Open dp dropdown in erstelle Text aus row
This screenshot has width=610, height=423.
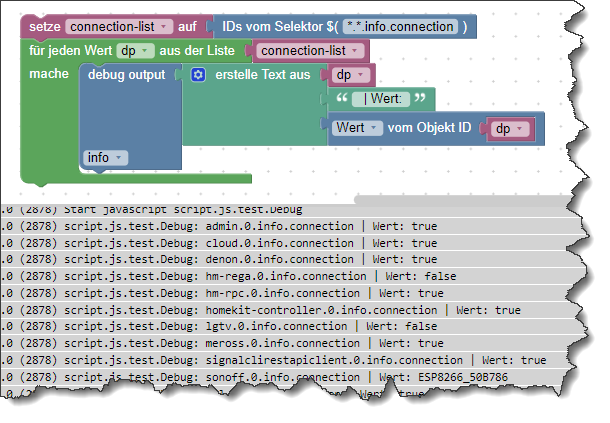pos(351,75)
